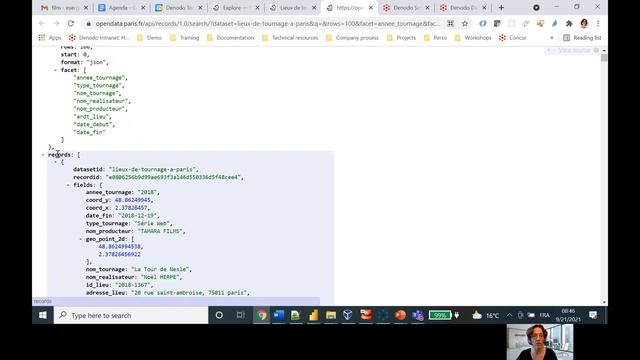Screen dimensions: 640x360
Task: Open Chrome's three-dot menu
Action: click(598, 24)
